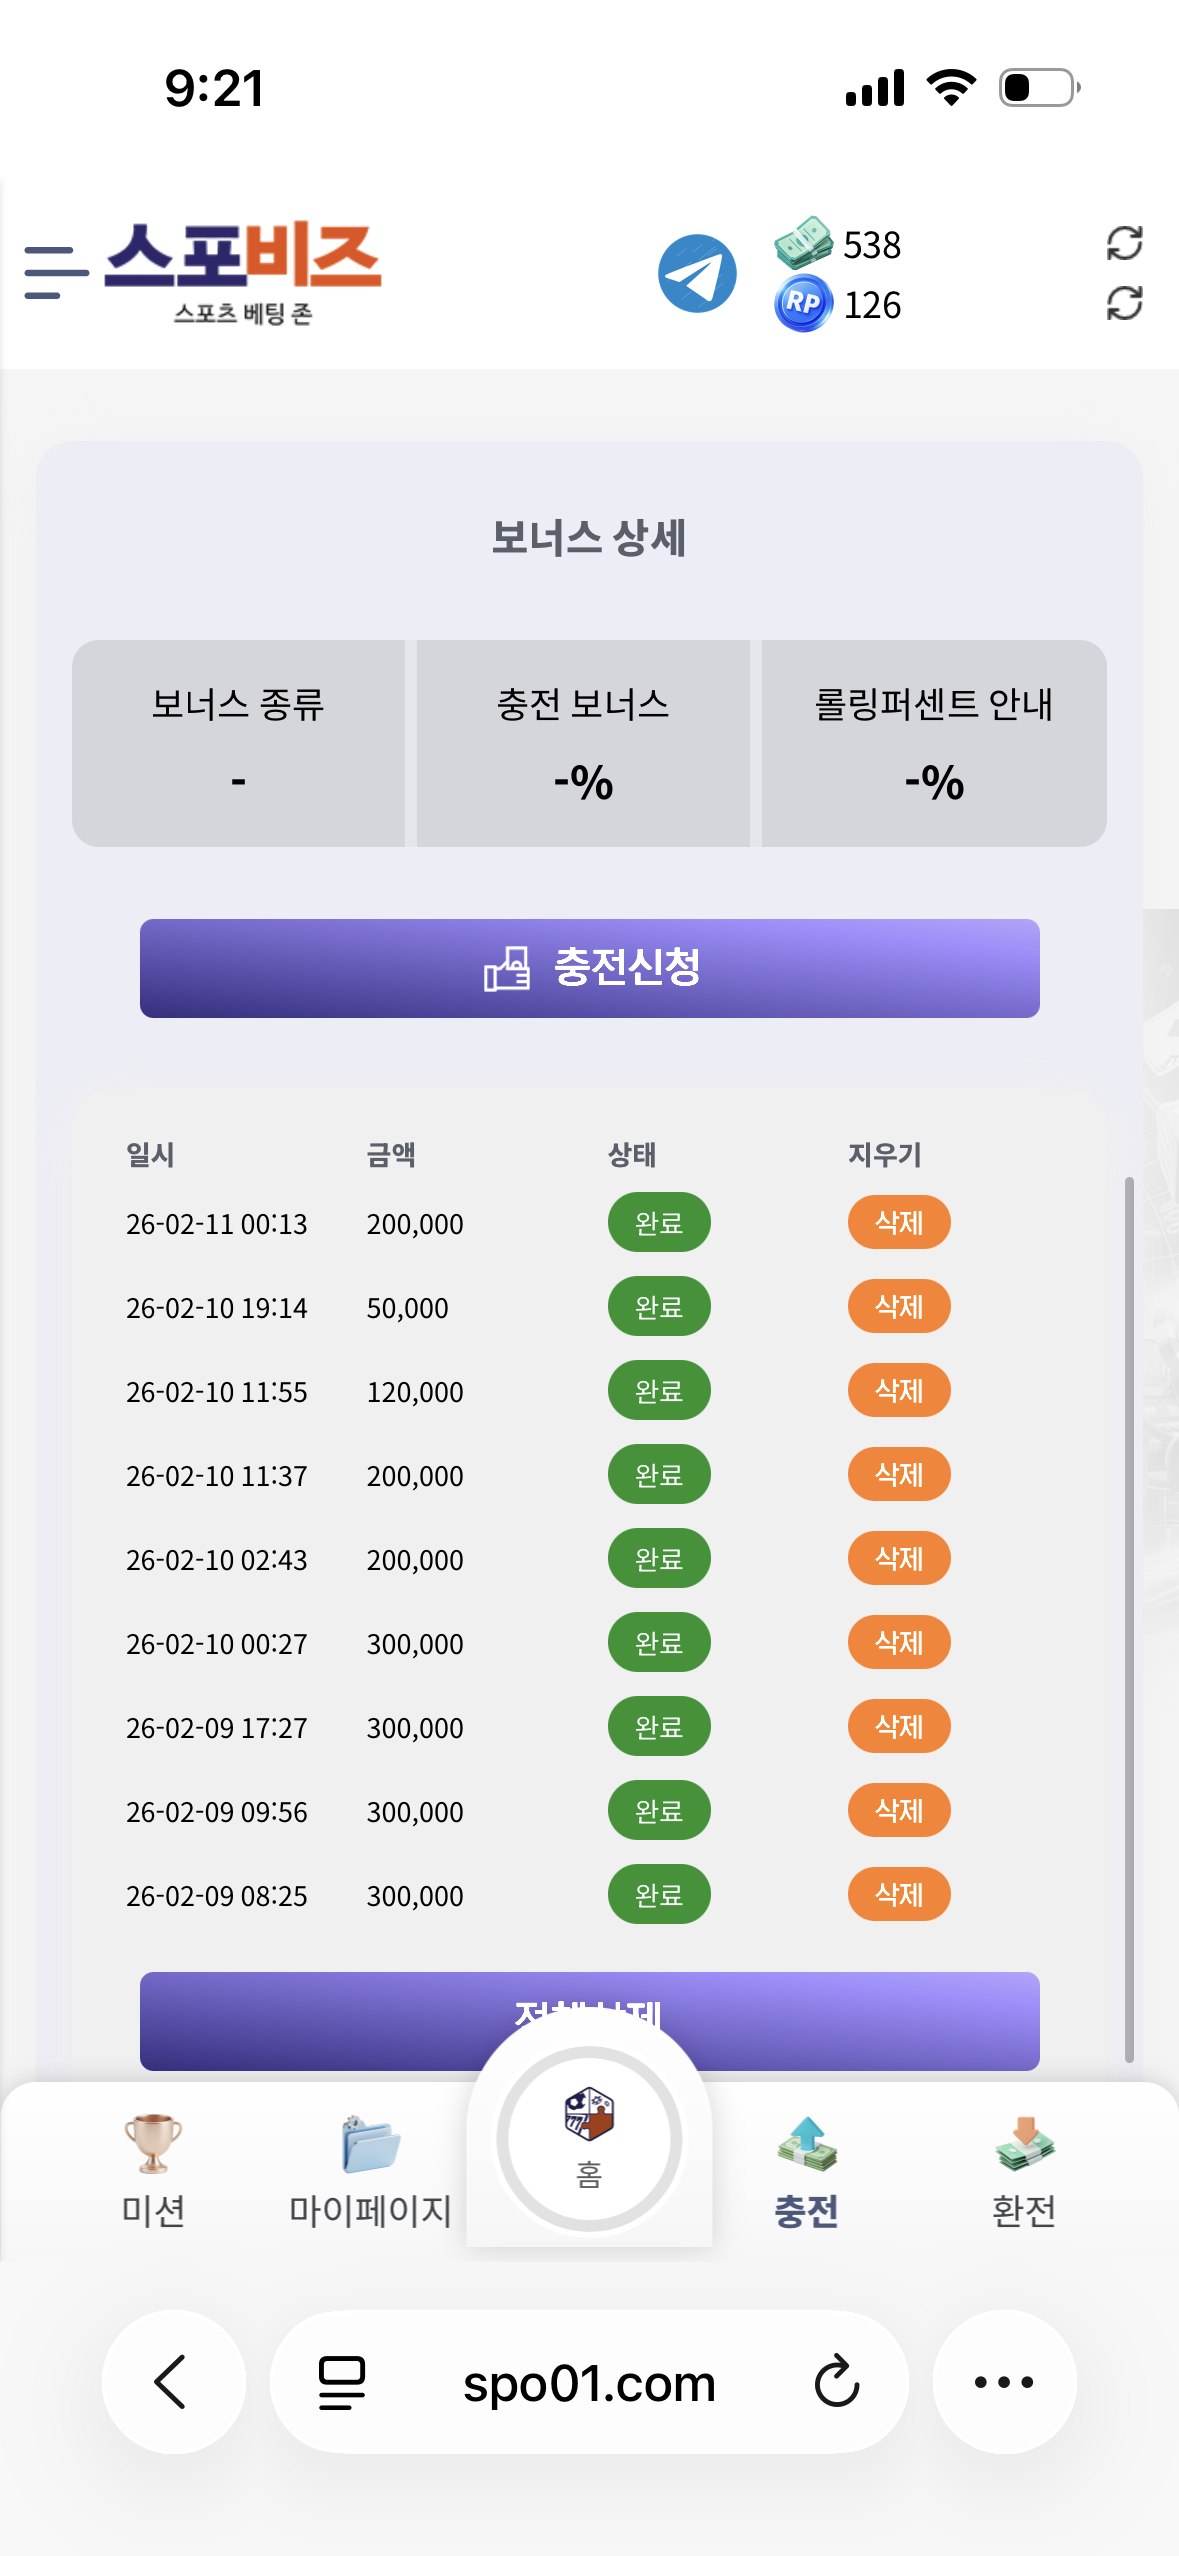Screen dimensions: 1179x2556
Task: Refresh the RP points balance
Action: point(1124,303)
